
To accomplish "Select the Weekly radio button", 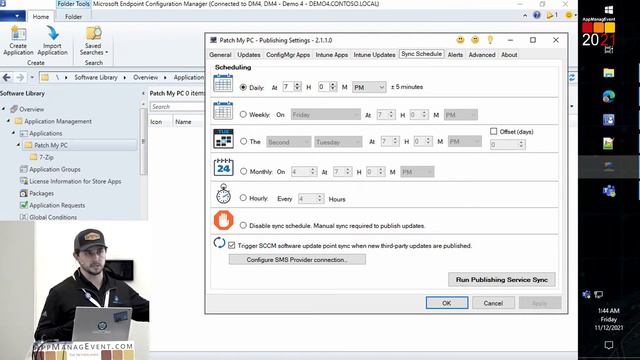I will tap(243, 114).
